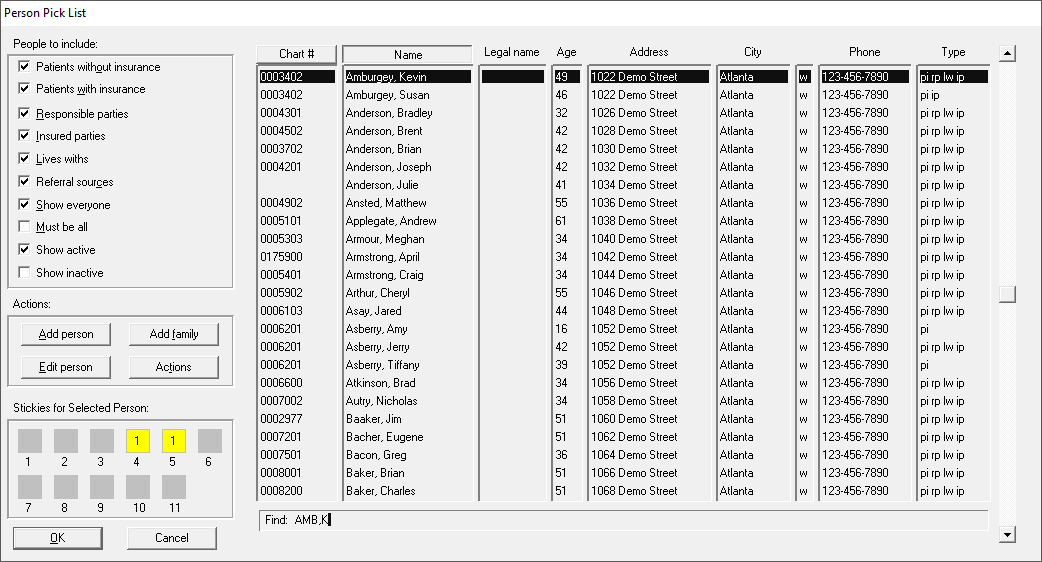1042x562 pixels.
Task: Select sticky square number 10
Action: 138,487
